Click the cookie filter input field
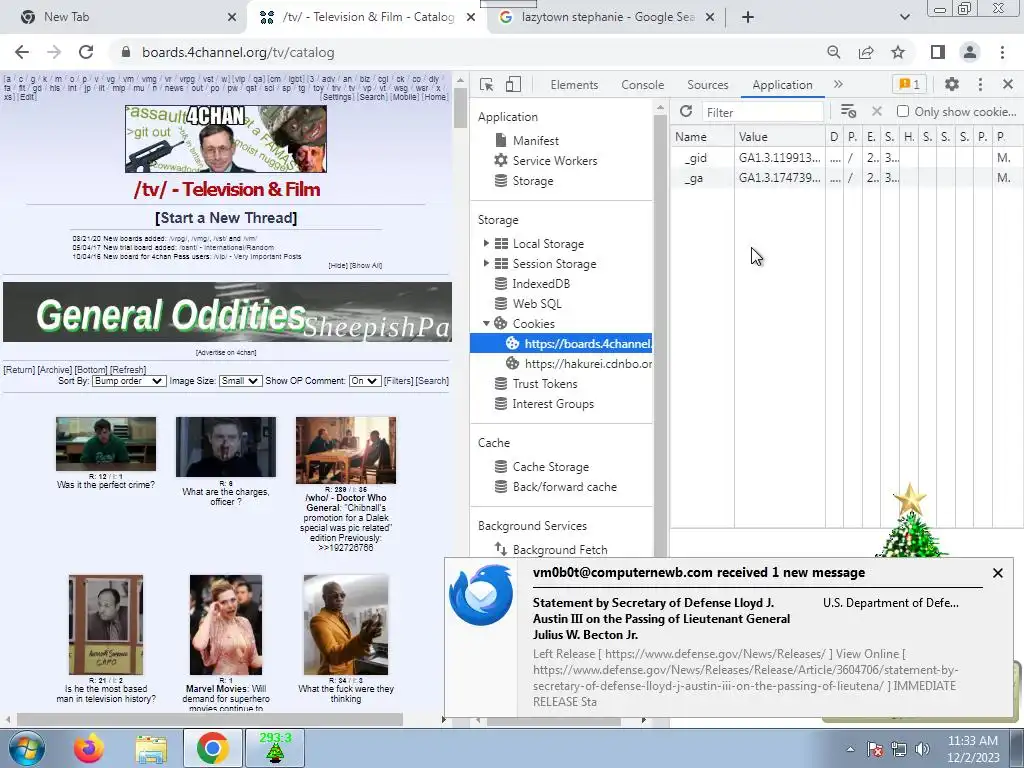The height and width of the screenshot is (768, 1024). tap(762, 112)
